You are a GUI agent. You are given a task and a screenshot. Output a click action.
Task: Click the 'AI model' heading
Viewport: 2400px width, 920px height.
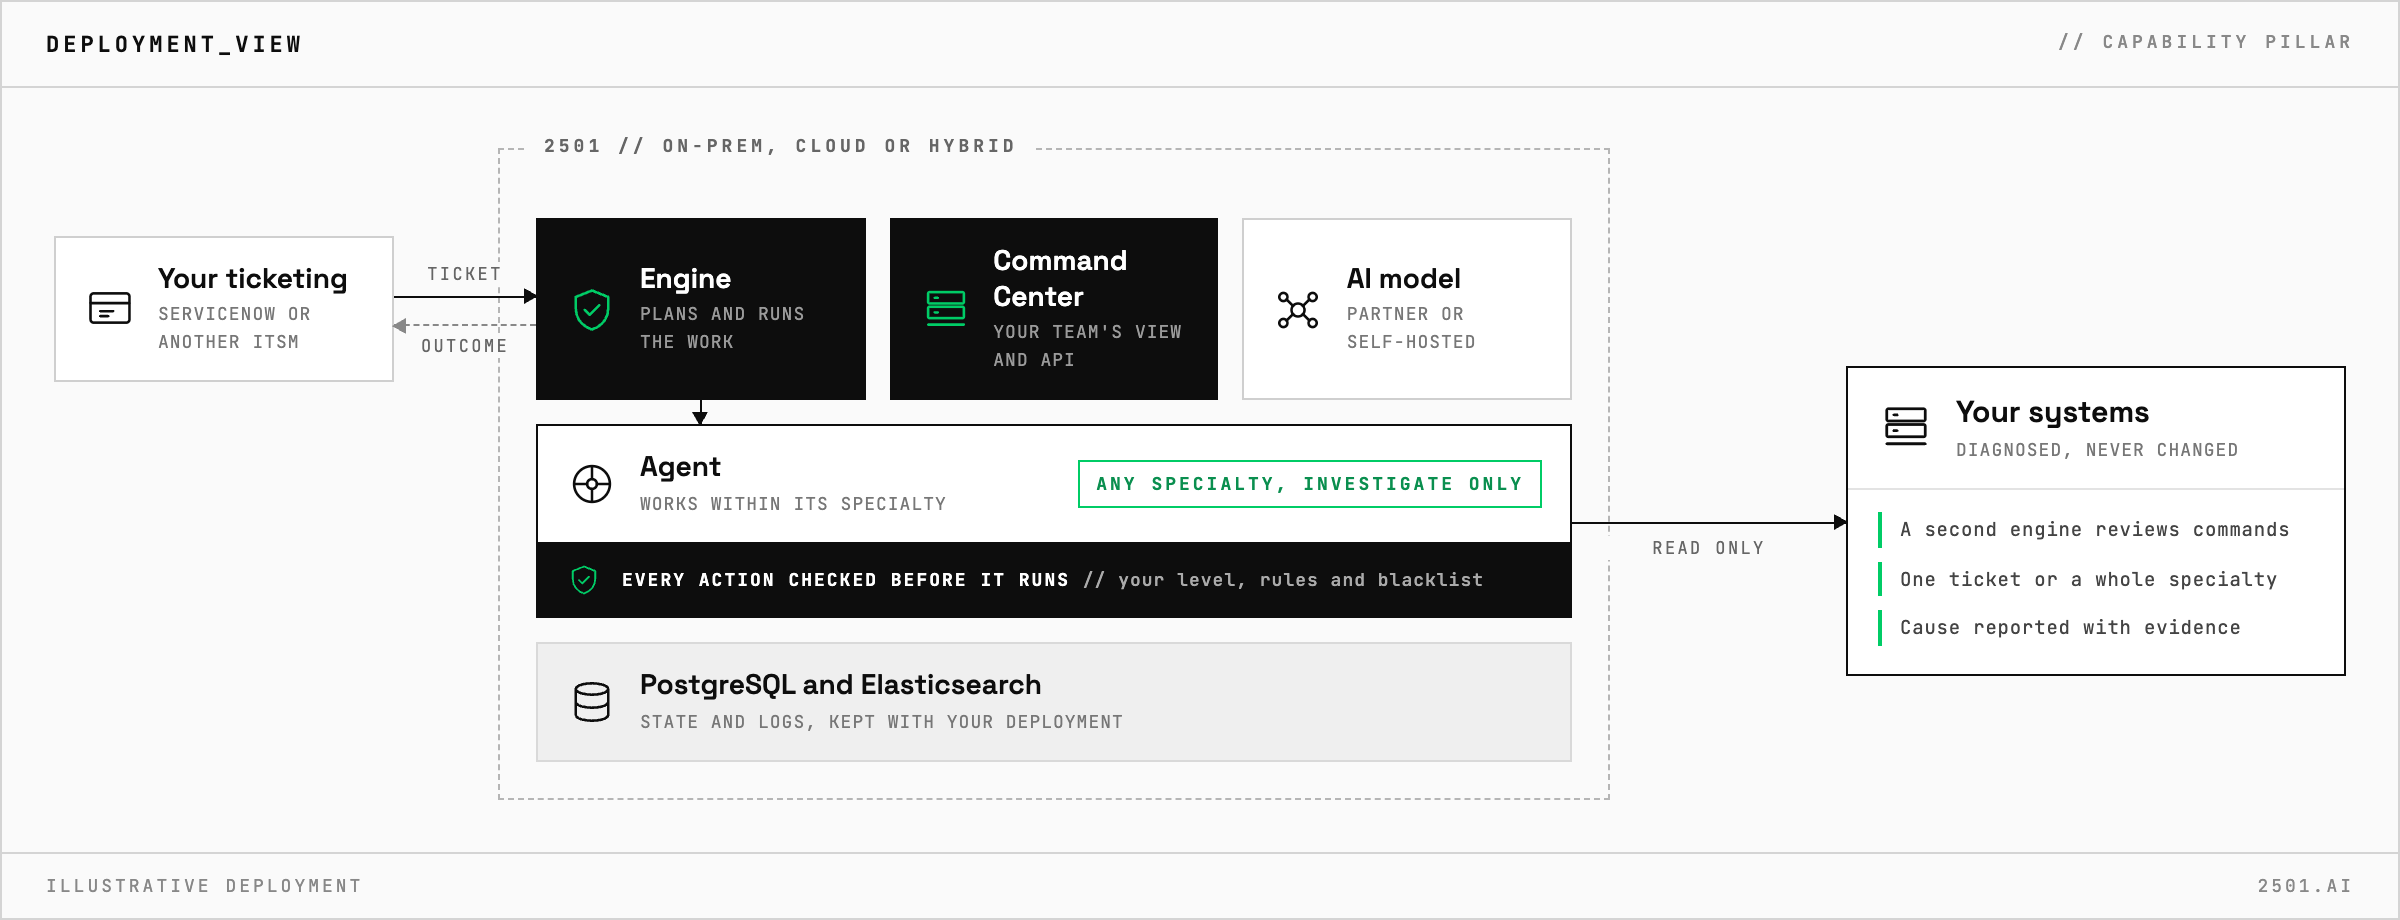pyautogui.click(x=1404, y=279)
